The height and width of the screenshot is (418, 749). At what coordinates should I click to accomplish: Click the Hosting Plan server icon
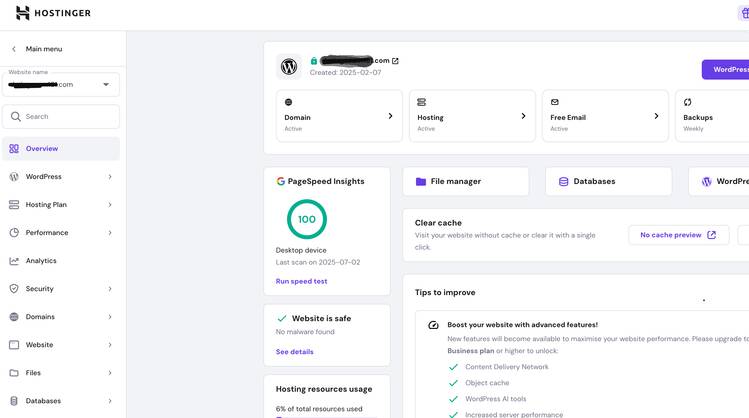(14, 204)
